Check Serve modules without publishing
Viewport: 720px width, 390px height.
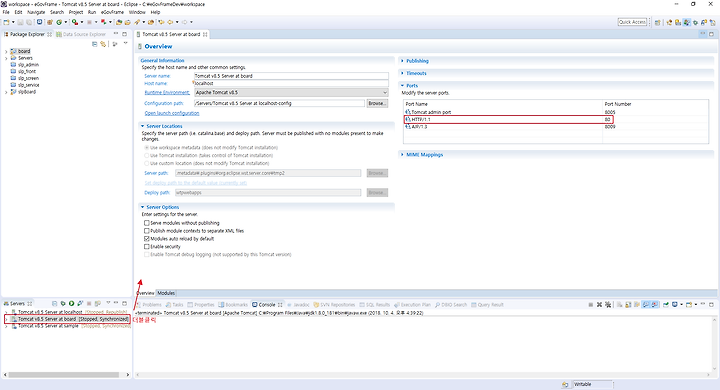point(147,223)
